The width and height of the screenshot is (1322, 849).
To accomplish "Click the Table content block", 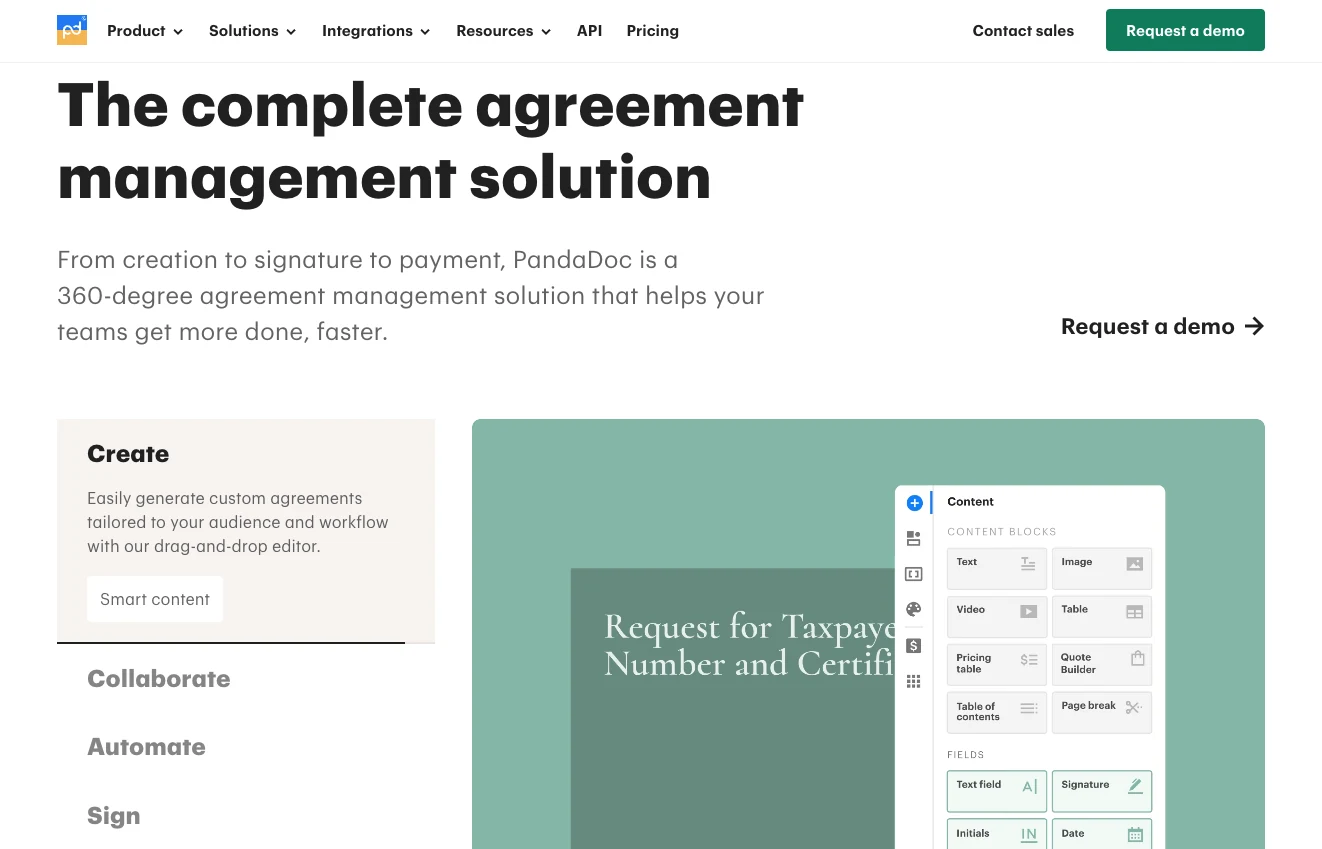I will tap(1102, 616).
